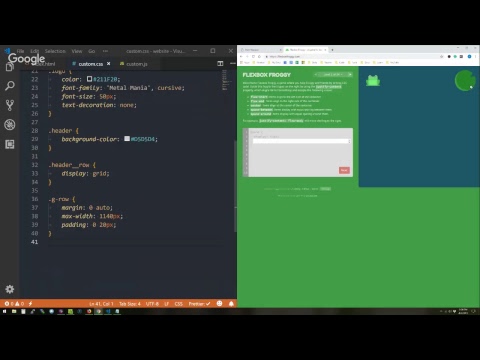Reload the Flexbox Froggy page
Image resolution: width=480 pixels, height=360 pixels.
point(253,56)
